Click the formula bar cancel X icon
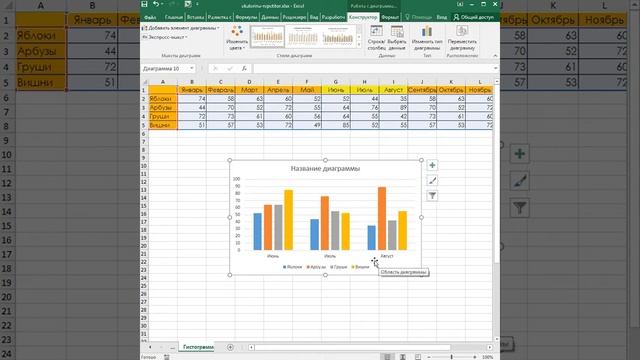 (x=216, y=69)
